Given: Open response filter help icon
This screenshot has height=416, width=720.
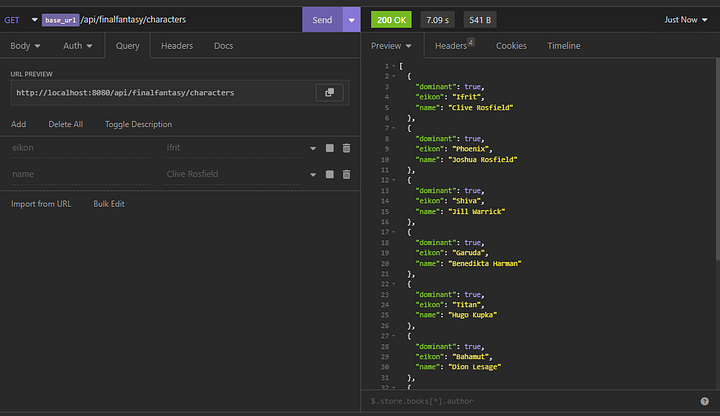Looking at the screenshot, I should click(x=704, y=401).
